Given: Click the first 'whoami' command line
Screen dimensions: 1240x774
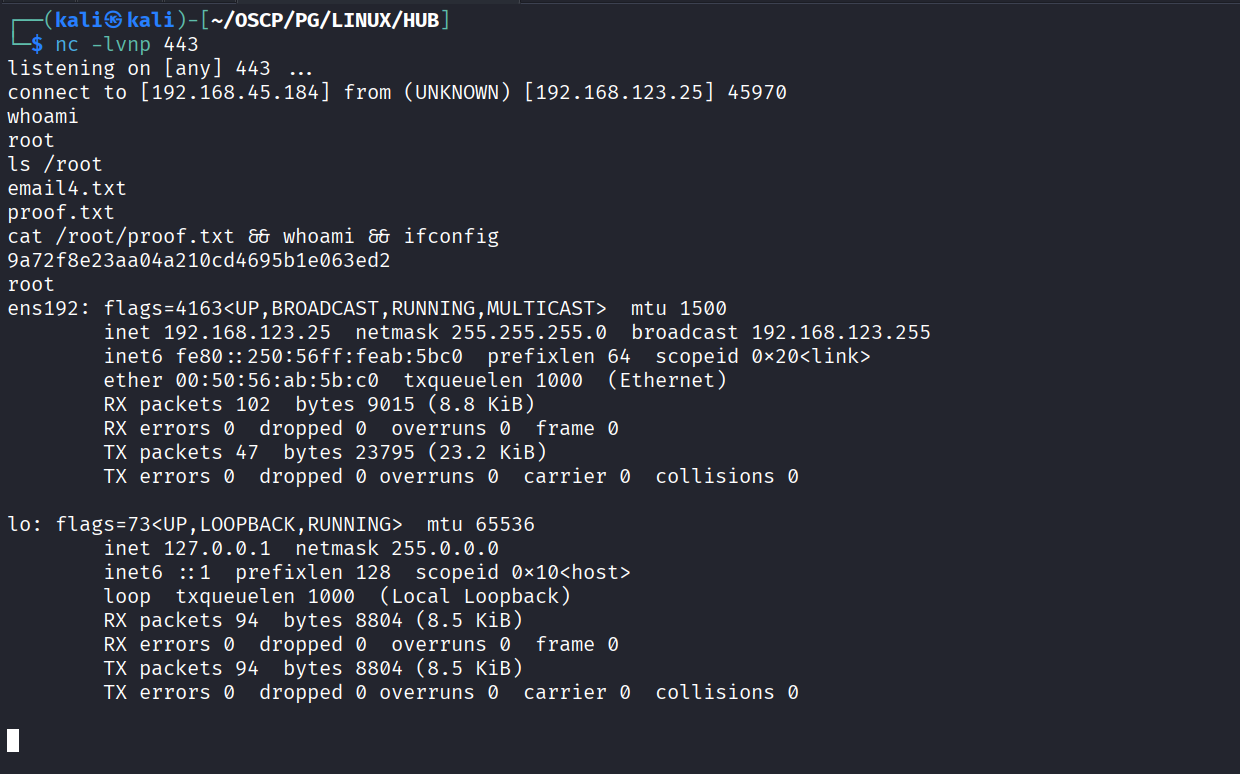Looking at the screenshot, I should click(43, 116).
